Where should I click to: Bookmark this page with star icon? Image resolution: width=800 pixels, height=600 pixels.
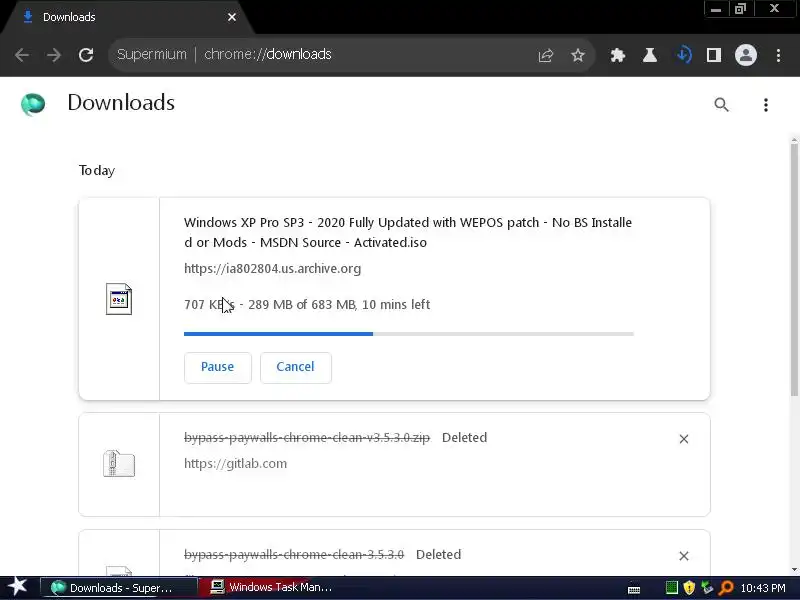coord(578,55)
